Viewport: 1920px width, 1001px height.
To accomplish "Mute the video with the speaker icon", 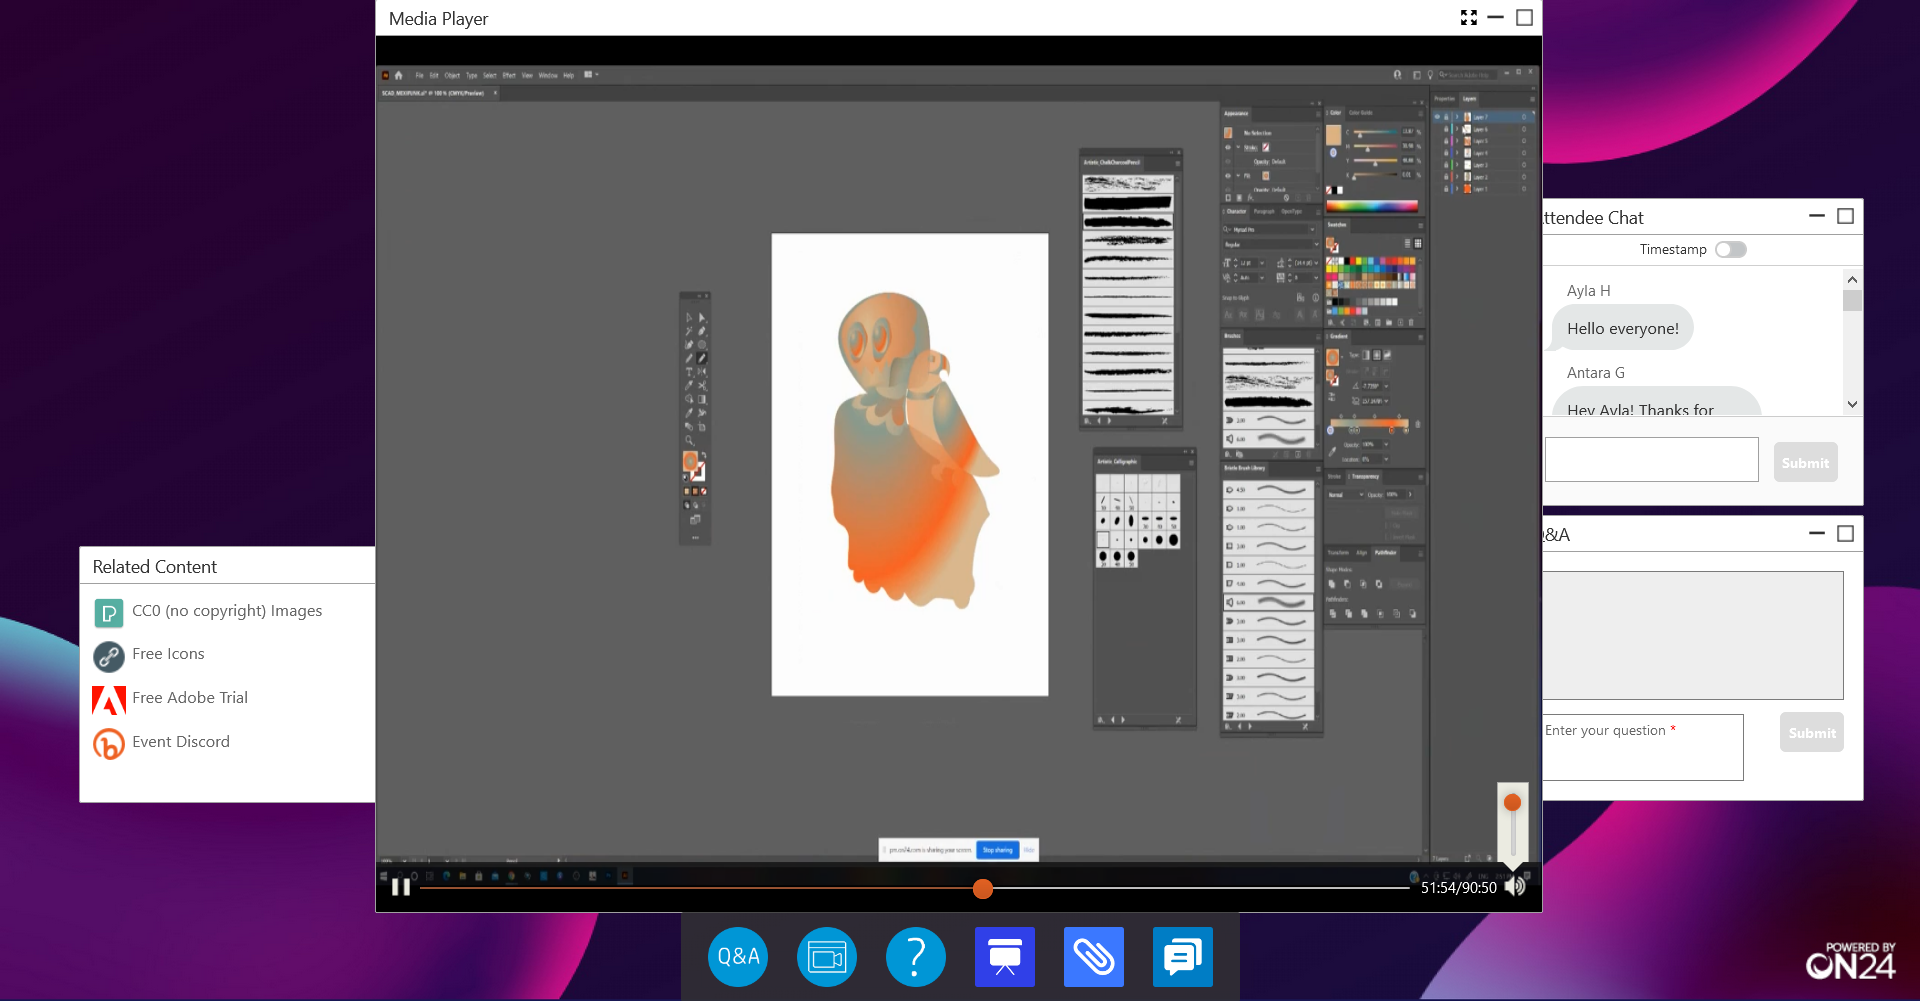I will [x=1516, y=887].
